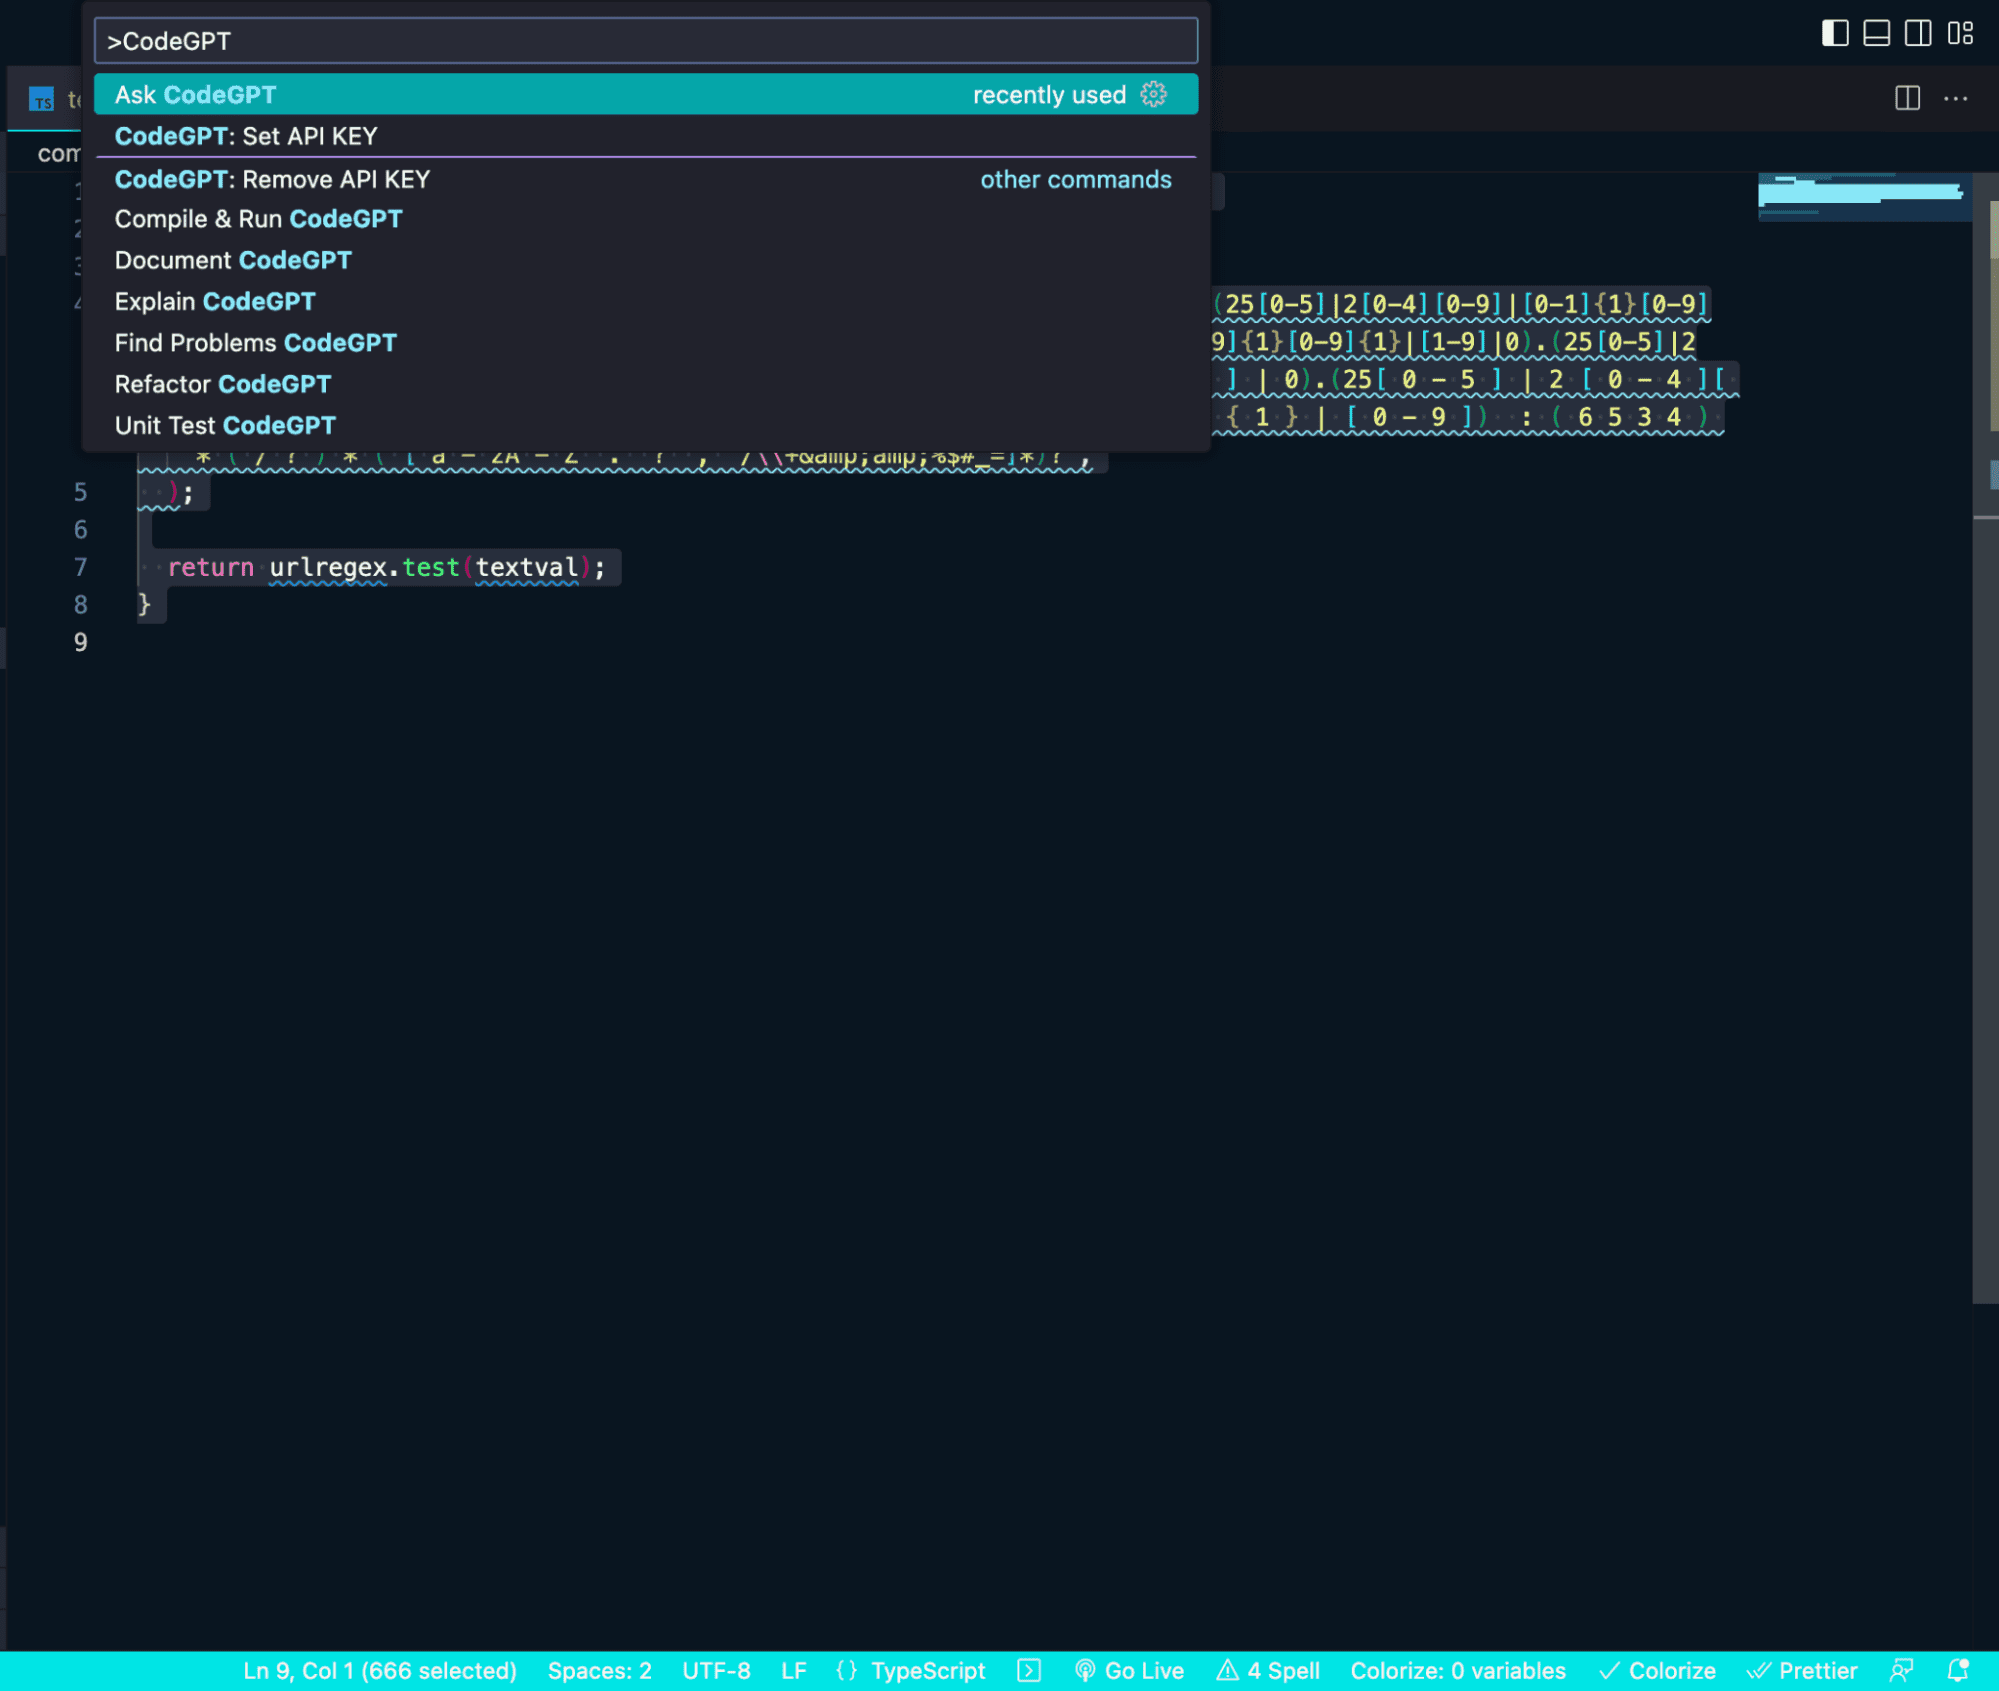Image resolution: width=1999 pixels, height=1691 pixels.
Task: Click line number 7 in gutter
Action: coord(80,568)
